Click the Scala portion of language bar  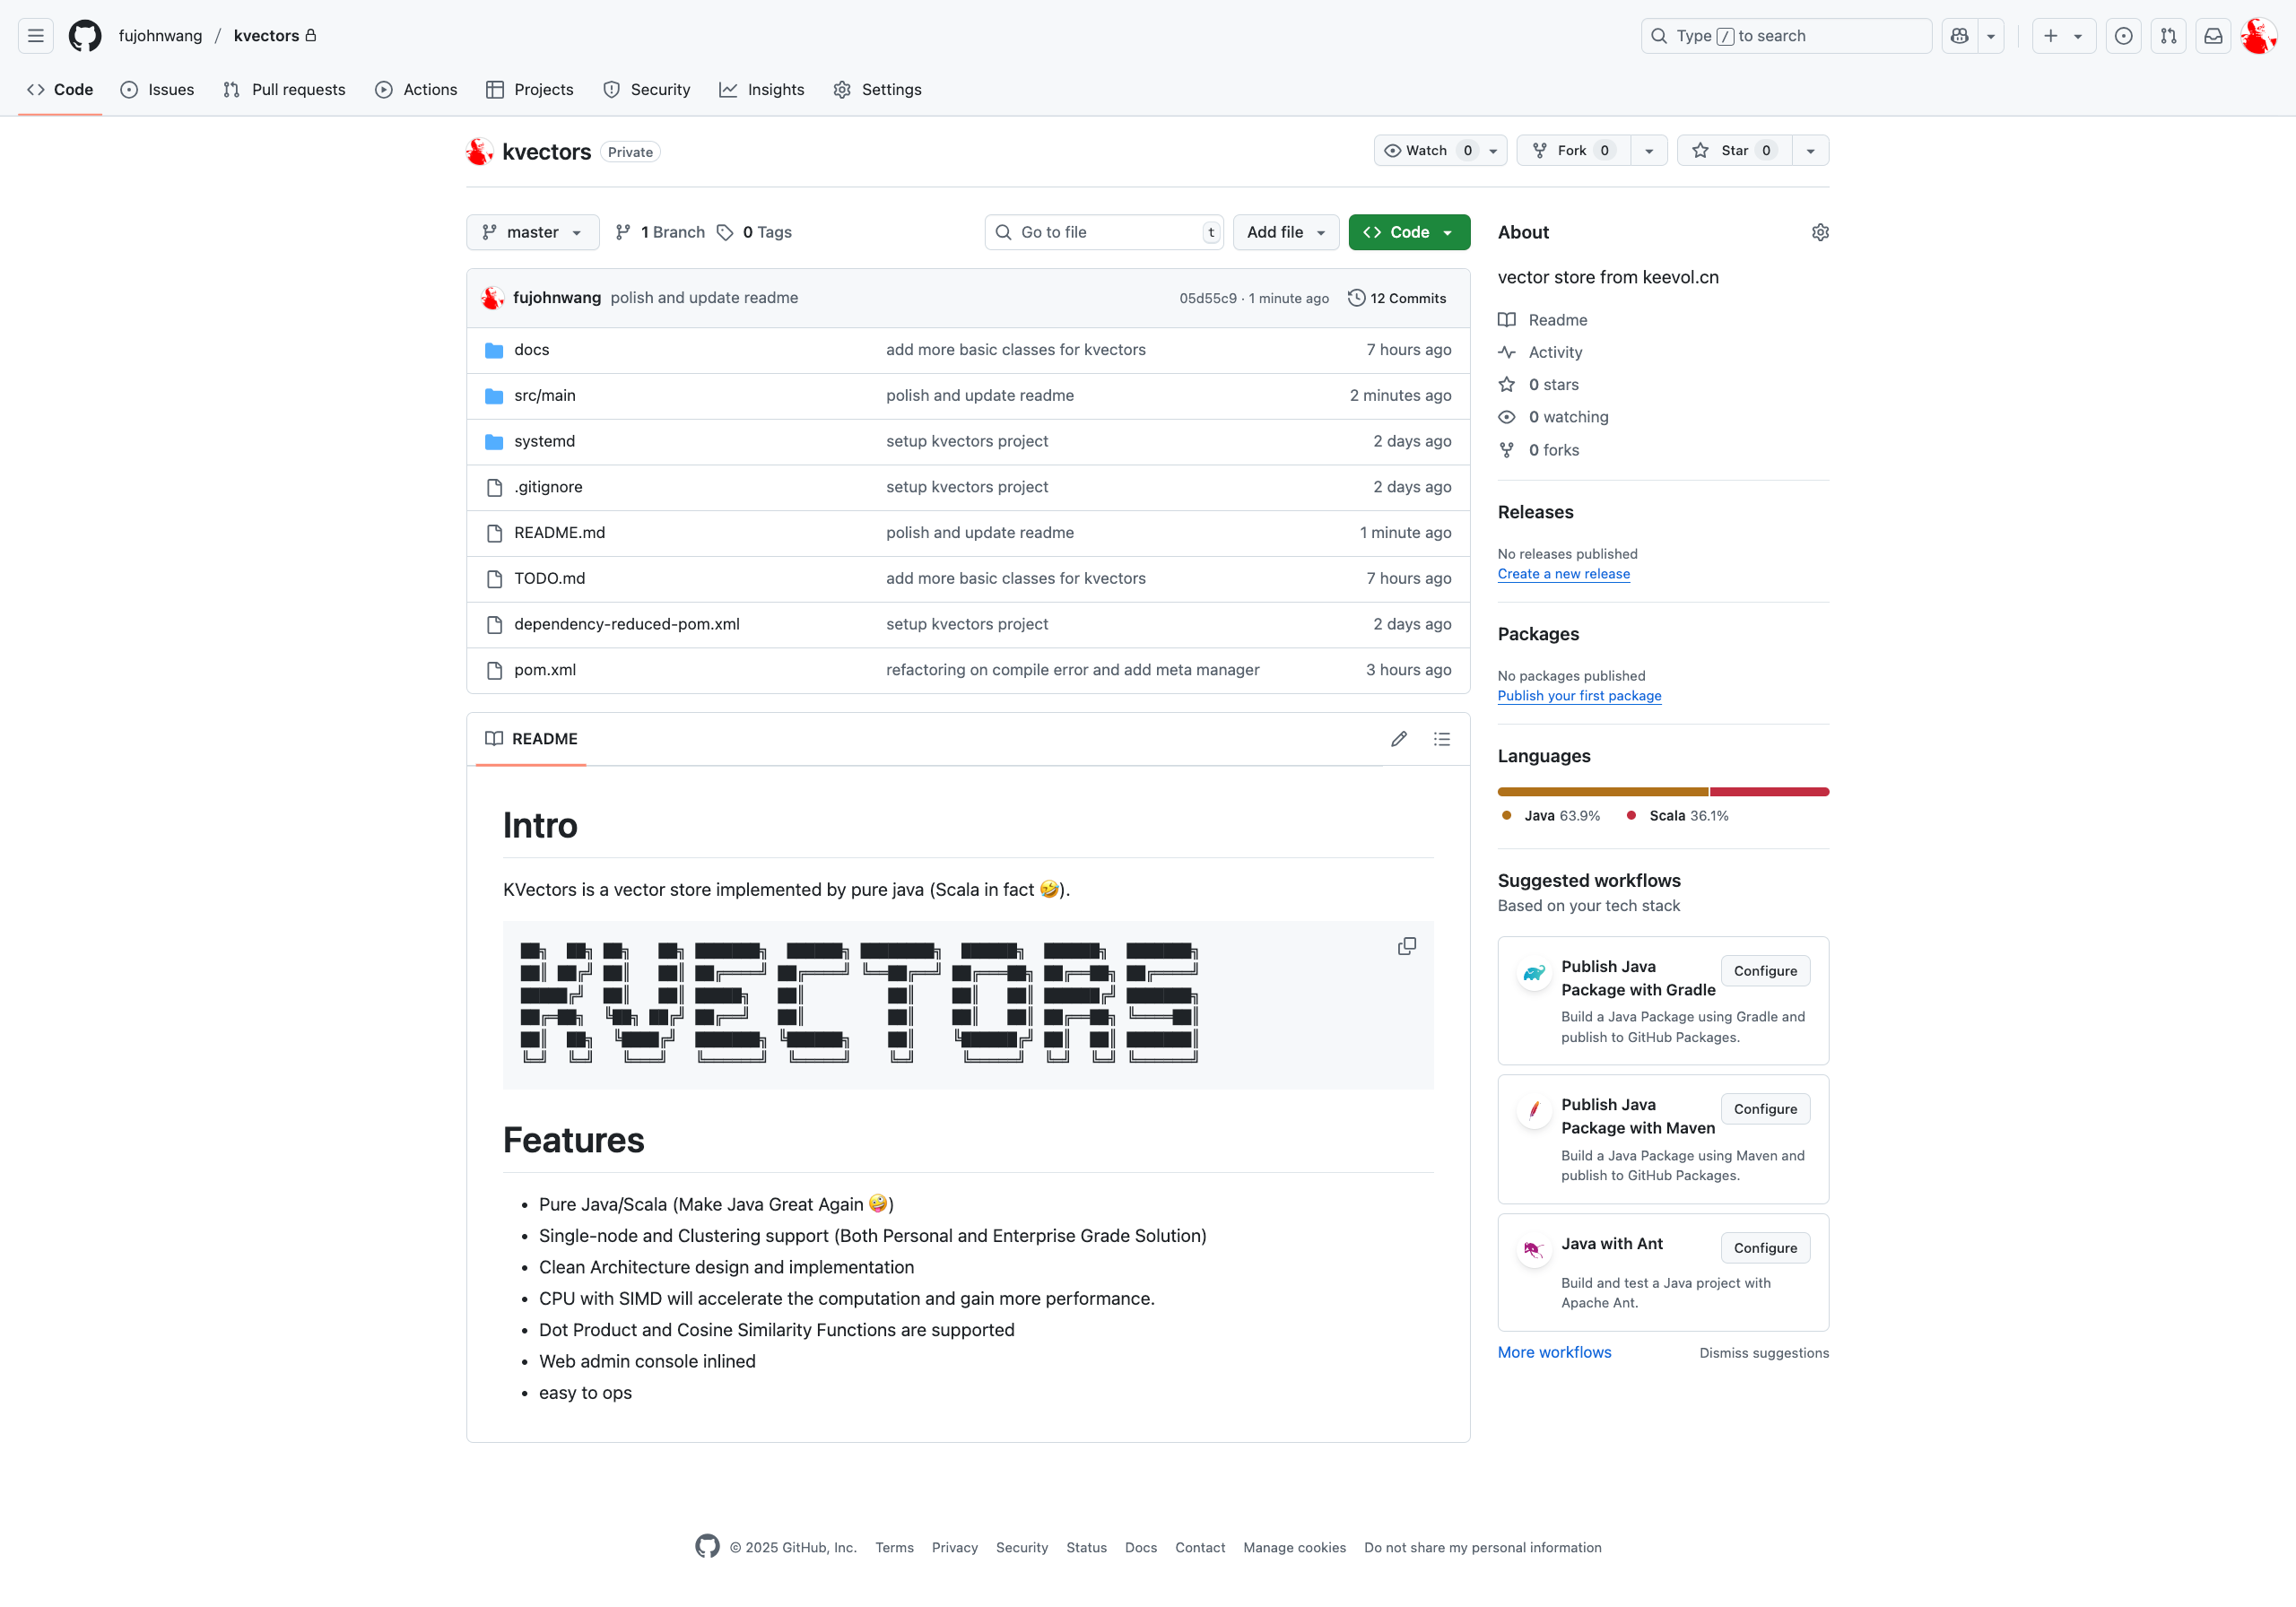(x=1770, y=792)
